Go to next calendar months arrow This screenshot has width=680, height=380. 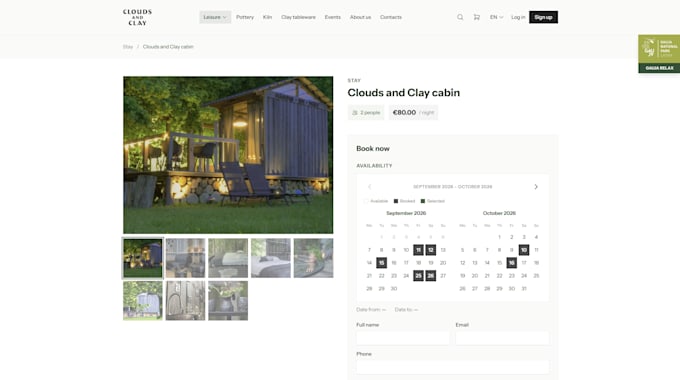point(536,187)
